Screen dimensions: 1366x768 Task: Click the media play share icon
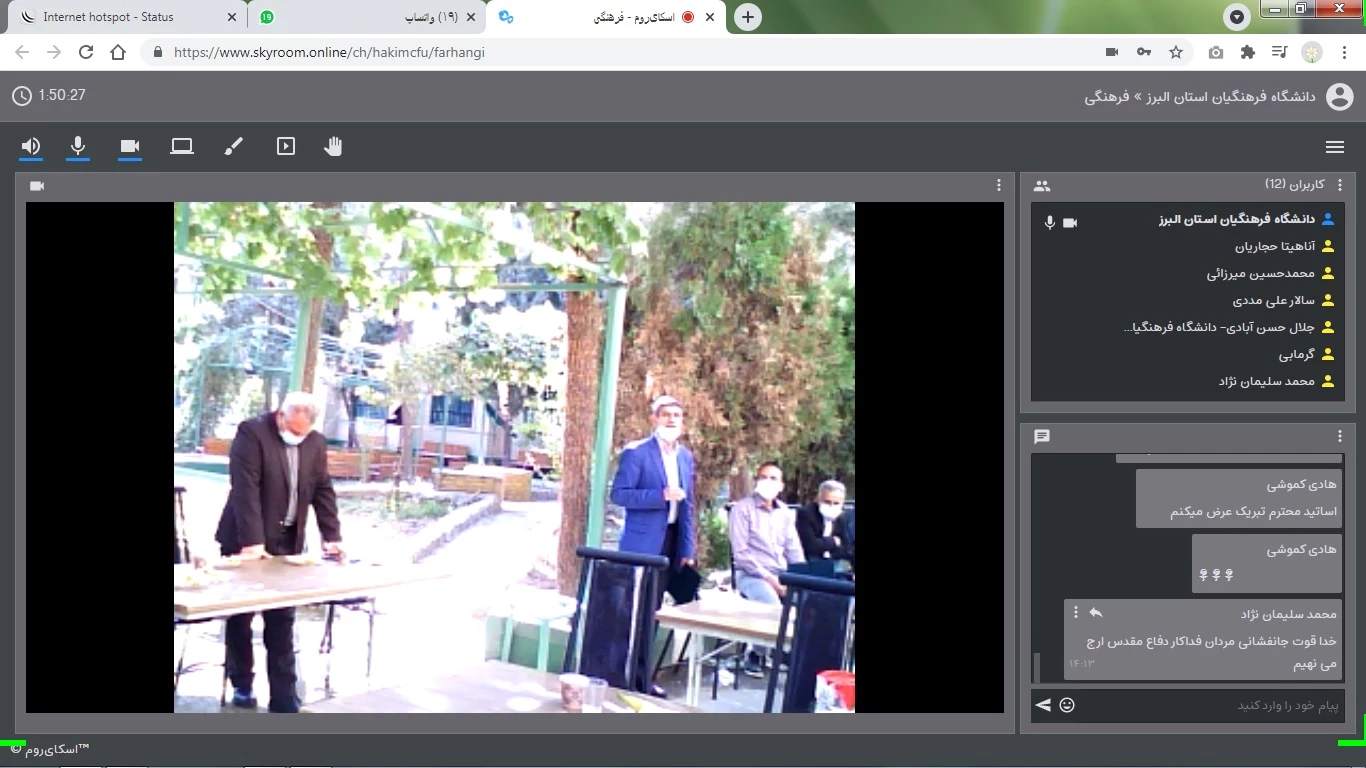pos(286,147)
